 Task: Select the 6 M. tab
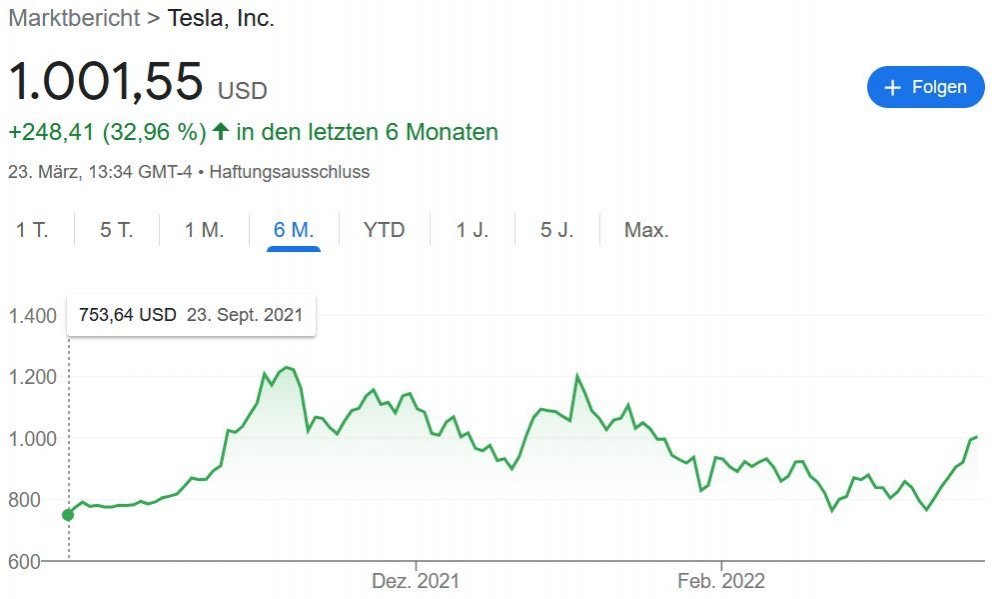pos(293,230)
